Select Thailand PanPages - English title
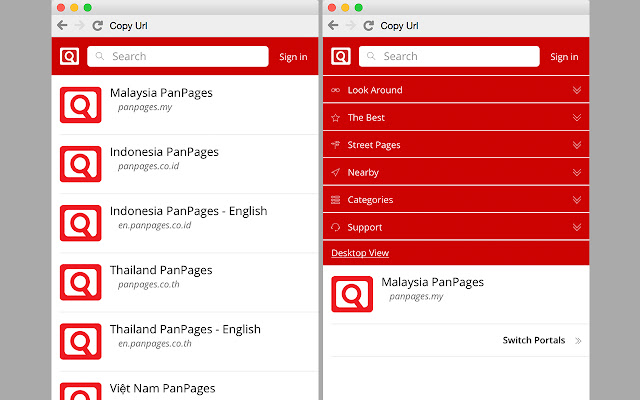This screenshot has height=400, width=640. click(185, 330)
